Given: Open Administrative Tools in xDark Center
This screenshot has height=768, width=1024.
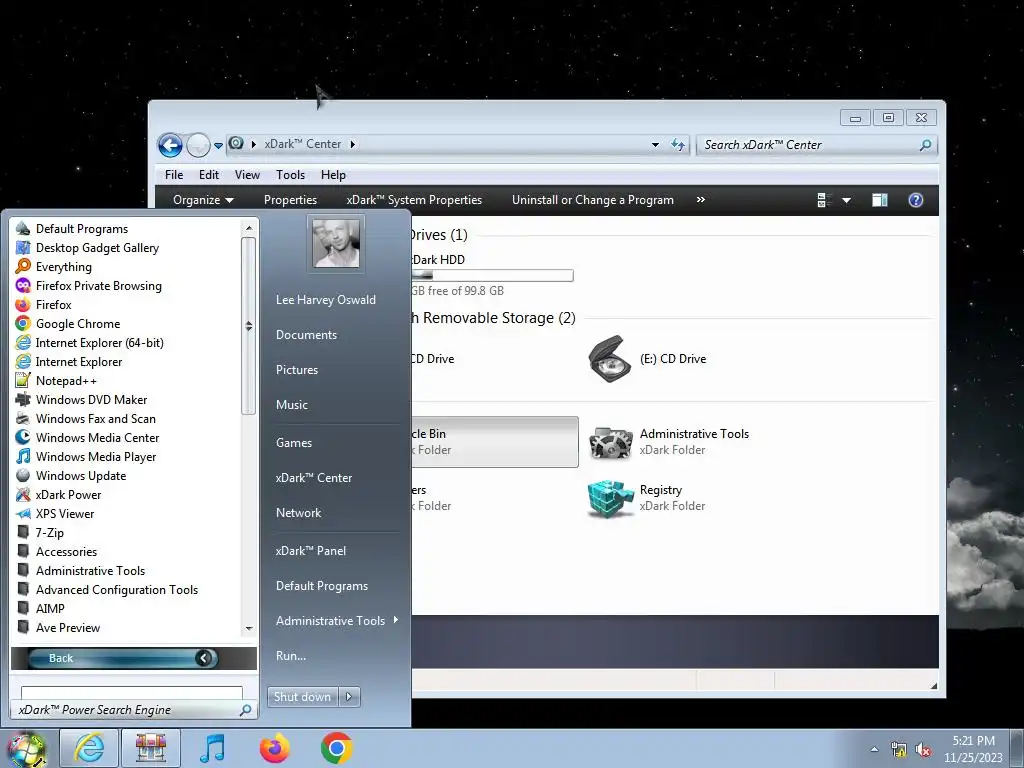Looking at the screenshot, I should (669, 441).
